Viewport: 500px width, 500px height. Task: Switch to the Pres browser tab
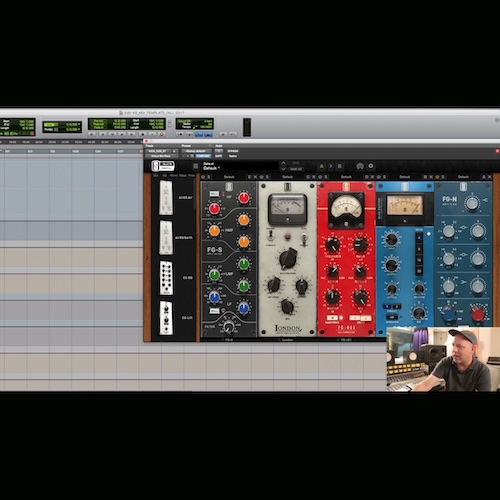click(191, 175)
